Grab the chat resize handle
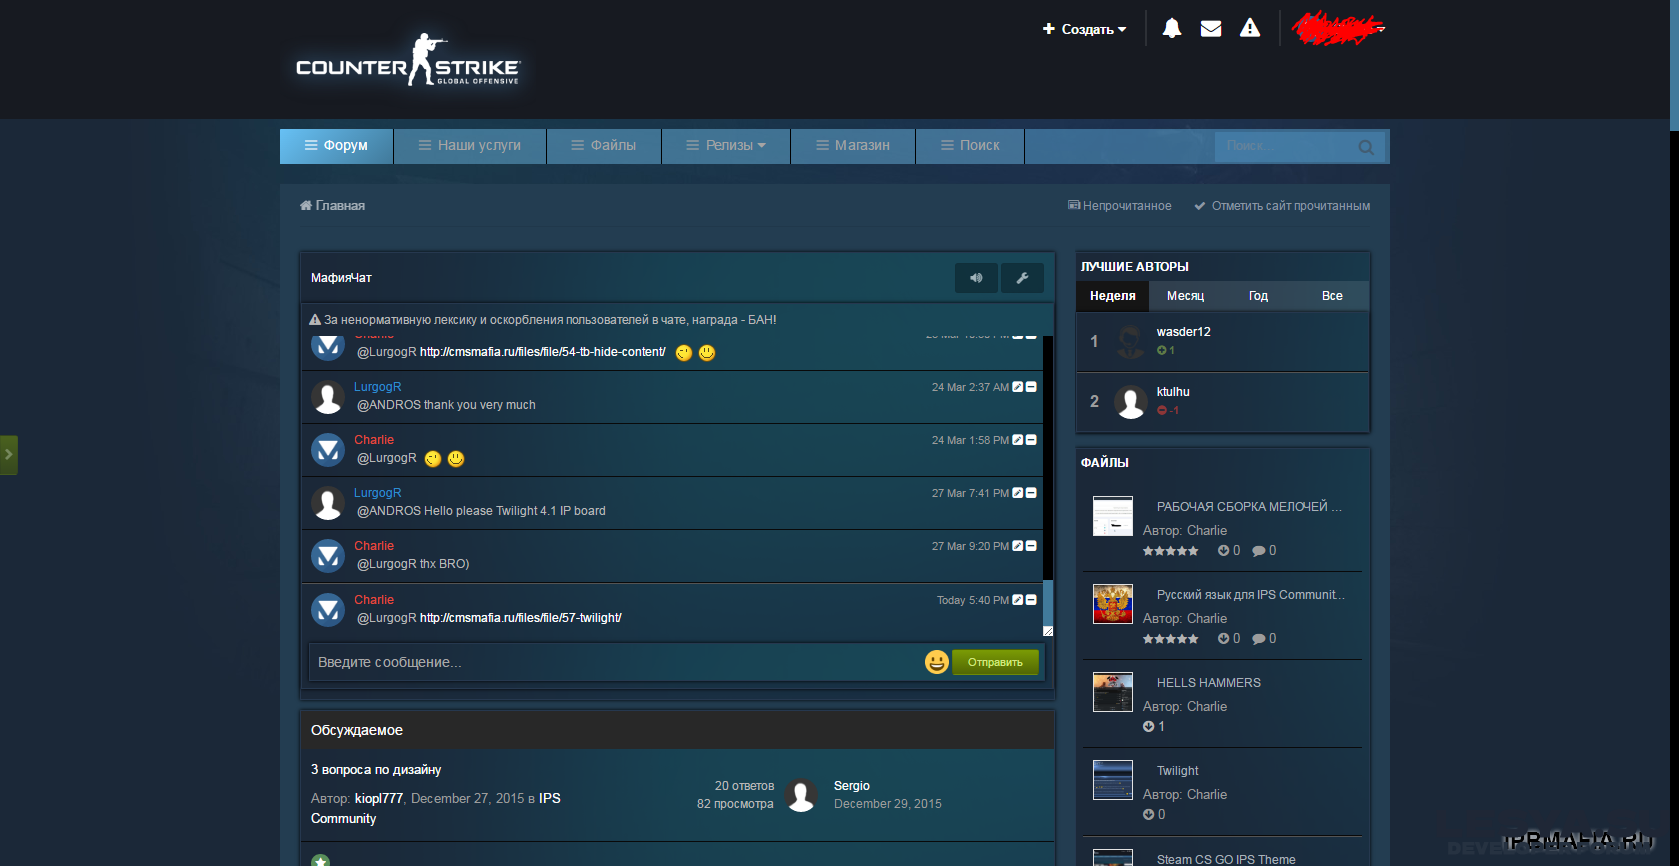1679x866 pixels. pos(1048,631)
